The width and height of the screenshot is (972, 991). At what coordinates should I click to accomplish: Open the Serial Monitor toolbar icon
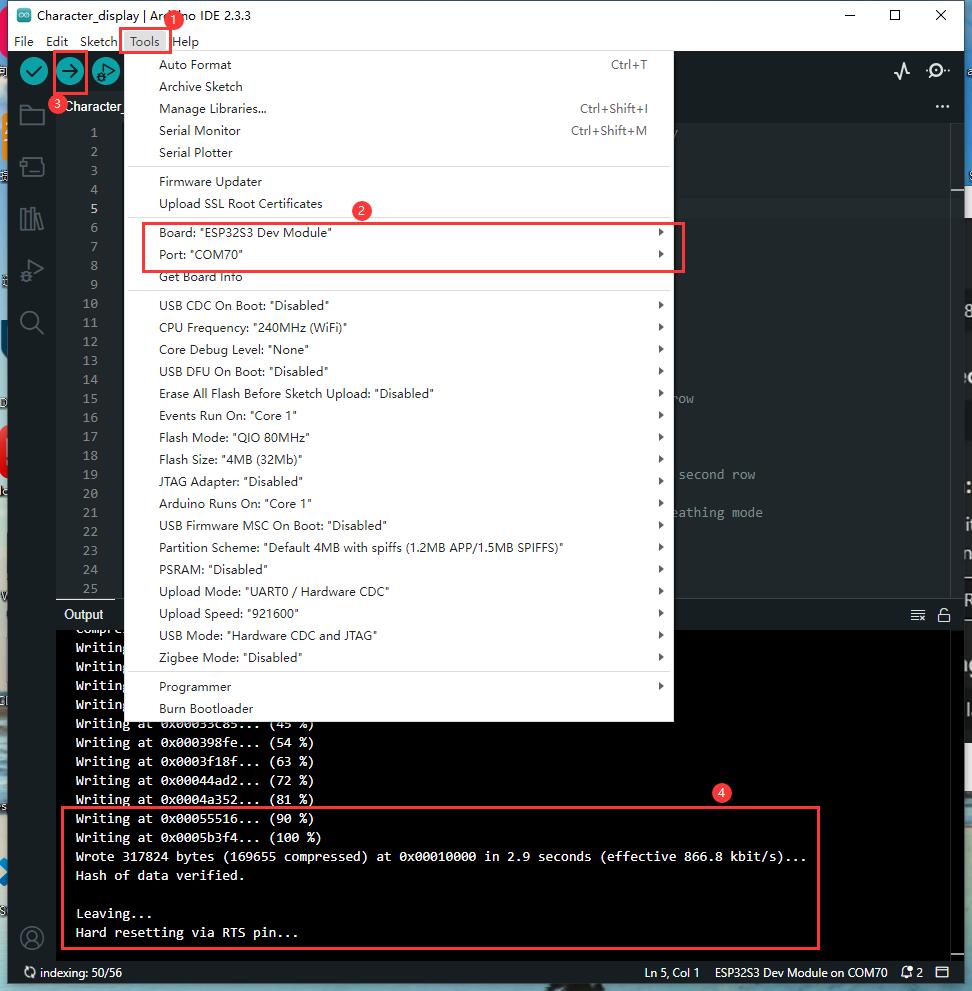[937, 71]
